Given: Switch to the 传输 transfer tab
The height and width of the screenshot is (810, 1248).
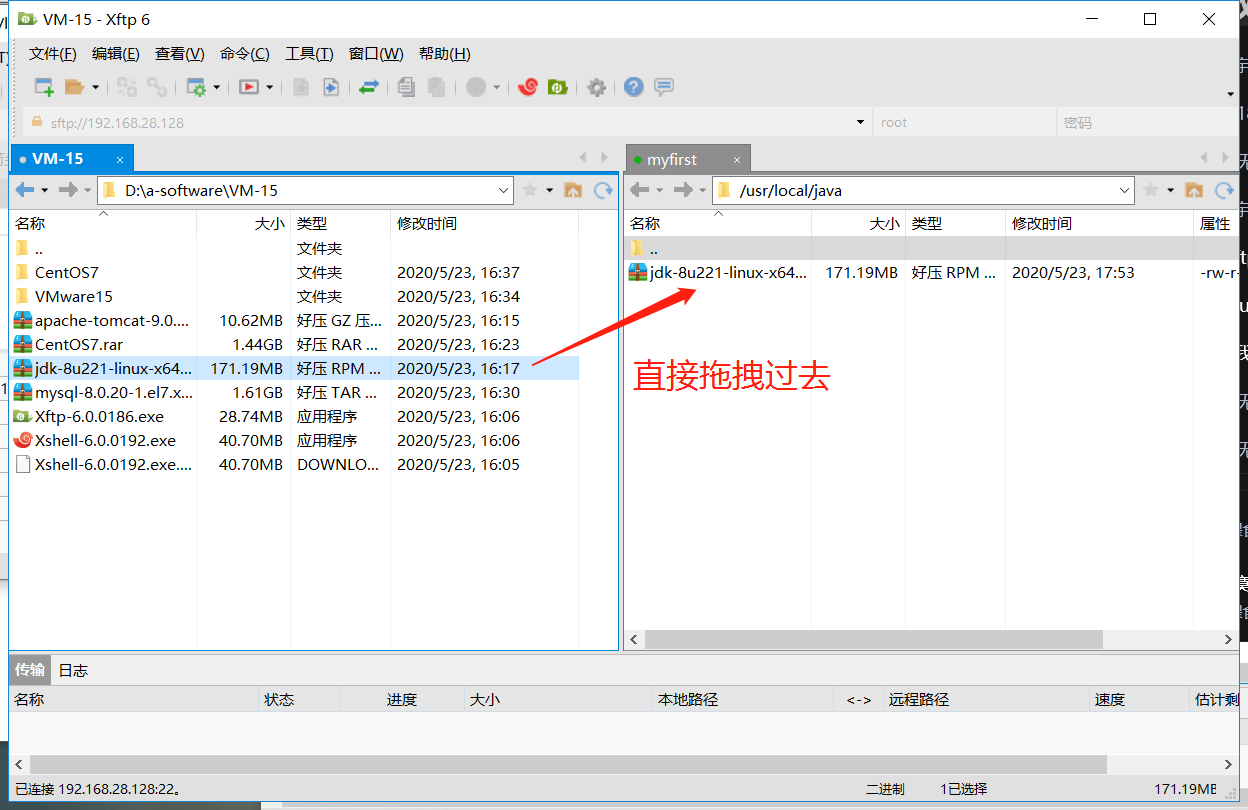Looking at the screenshot, I should 30,670.
